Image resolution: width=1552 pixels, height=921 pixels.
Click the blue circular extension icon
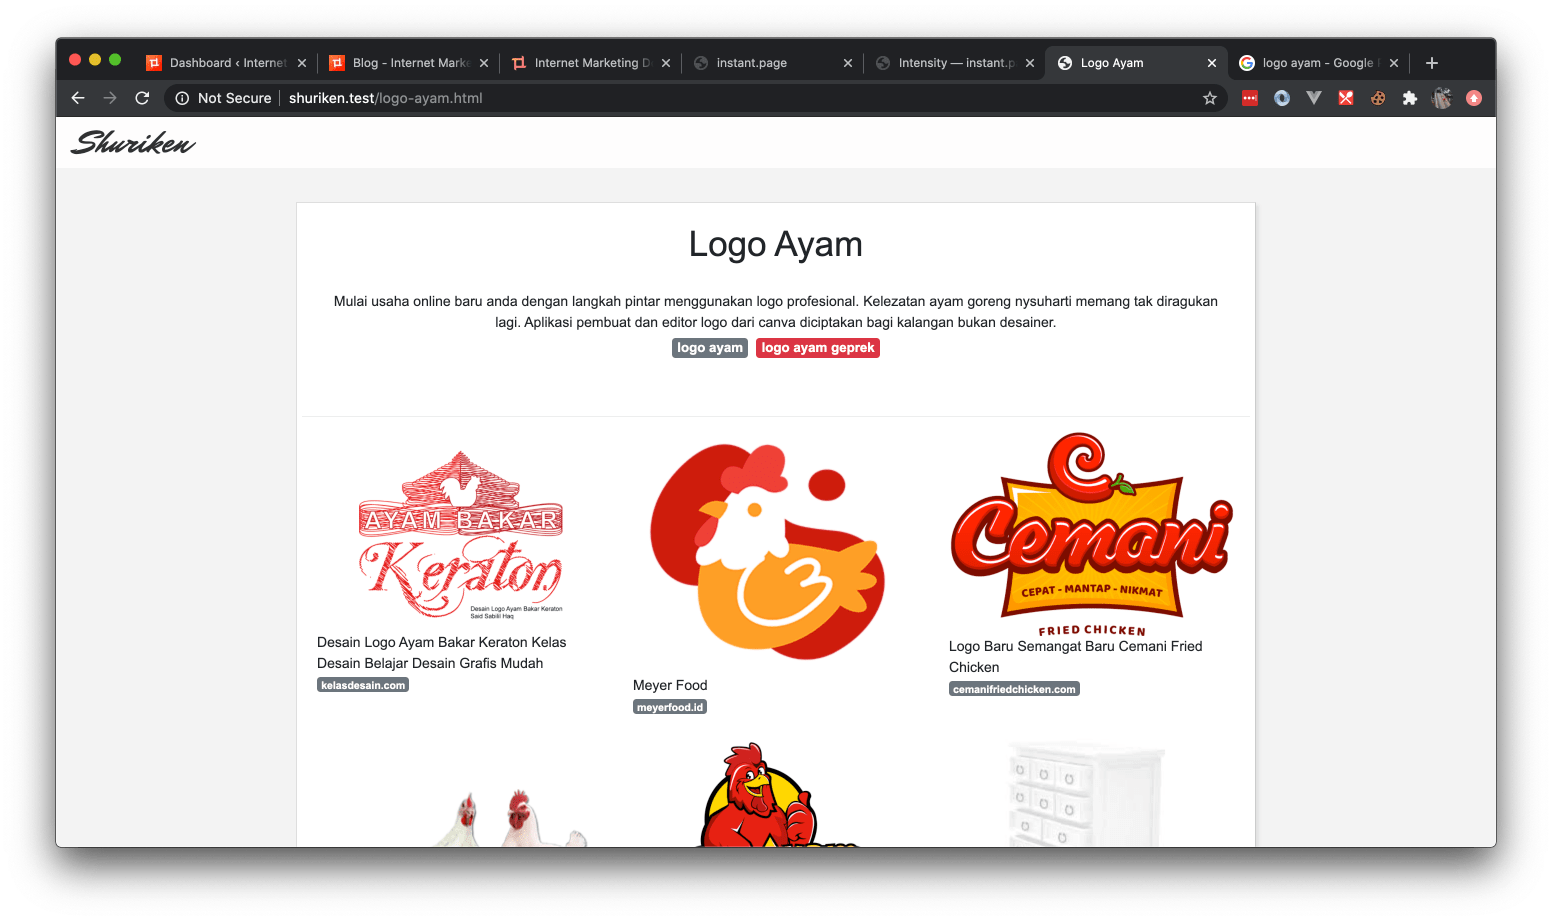click(x=1282, y=98)
